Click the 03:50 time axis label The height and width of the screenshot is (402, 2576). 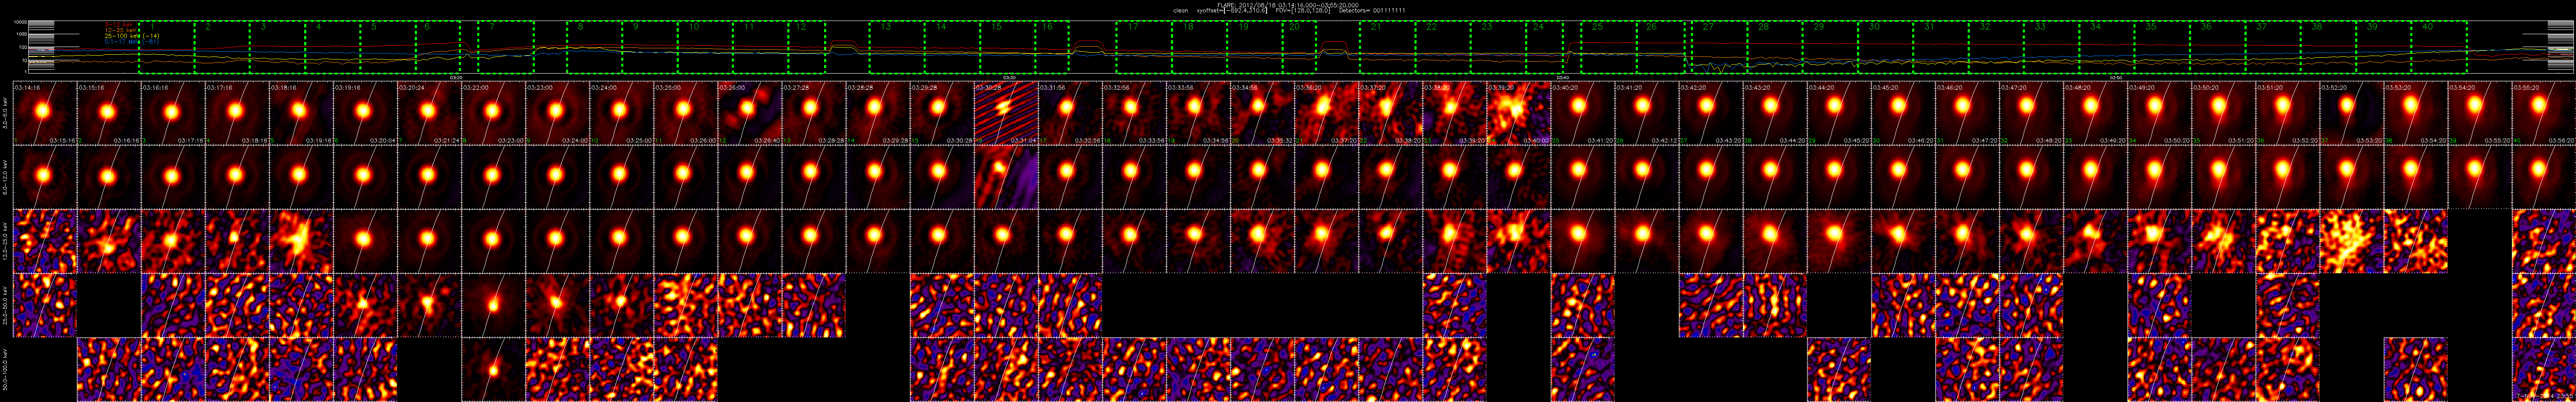2116,77
